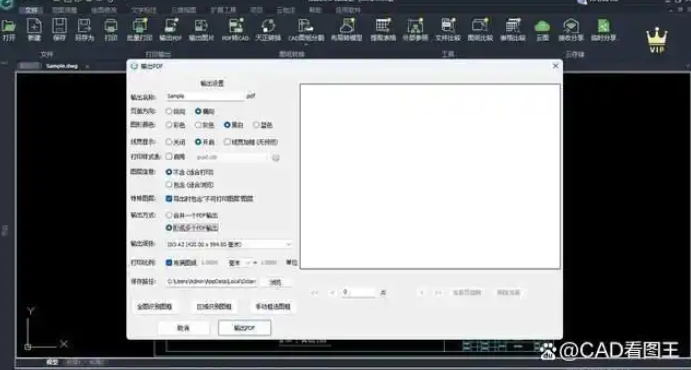
Task: Open the fourth ribbon tab
Action: [144, 10]
